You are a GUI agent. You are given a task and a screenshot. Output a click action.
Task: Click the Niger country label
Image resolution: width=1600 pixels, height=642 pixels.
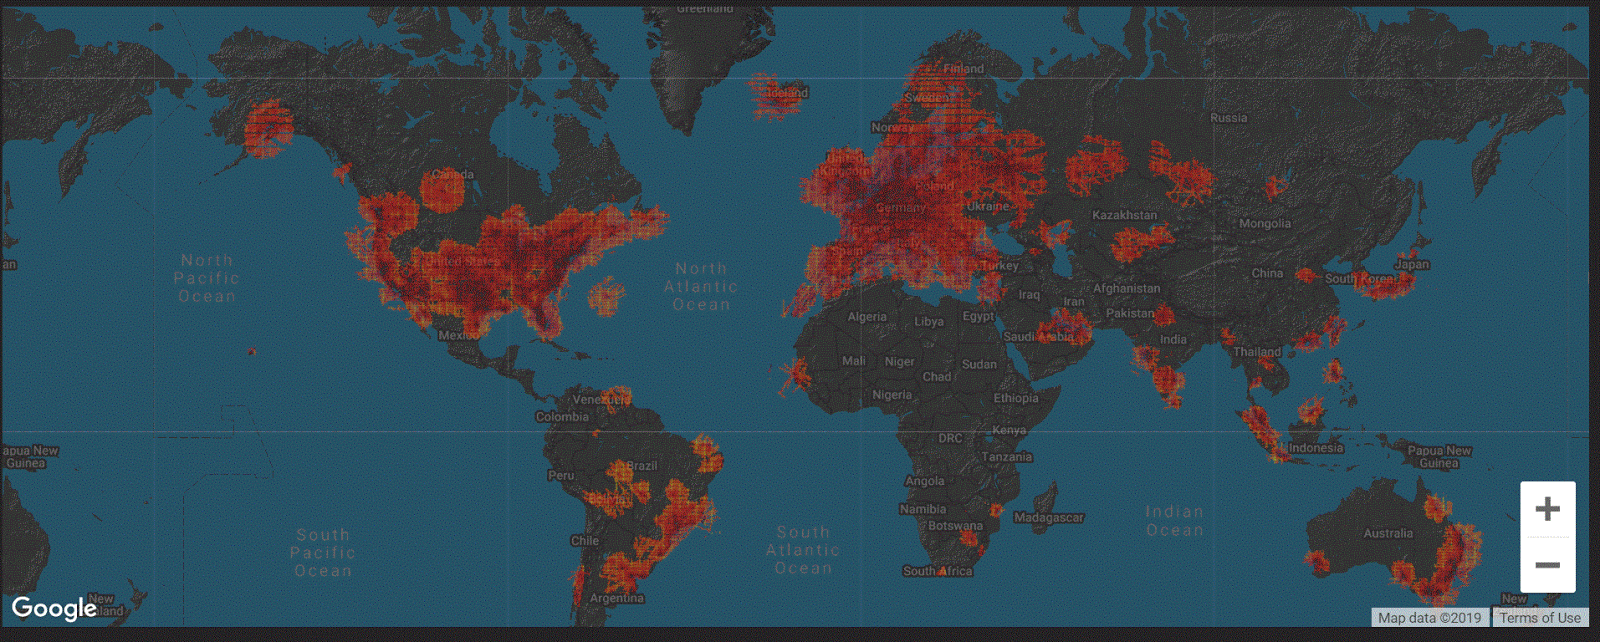899,362
